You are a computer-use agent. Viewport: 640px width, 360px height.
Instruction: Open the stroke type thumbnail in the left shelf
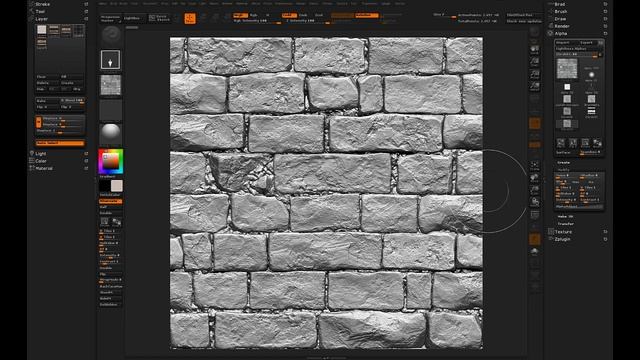click(x=110, y=60)
